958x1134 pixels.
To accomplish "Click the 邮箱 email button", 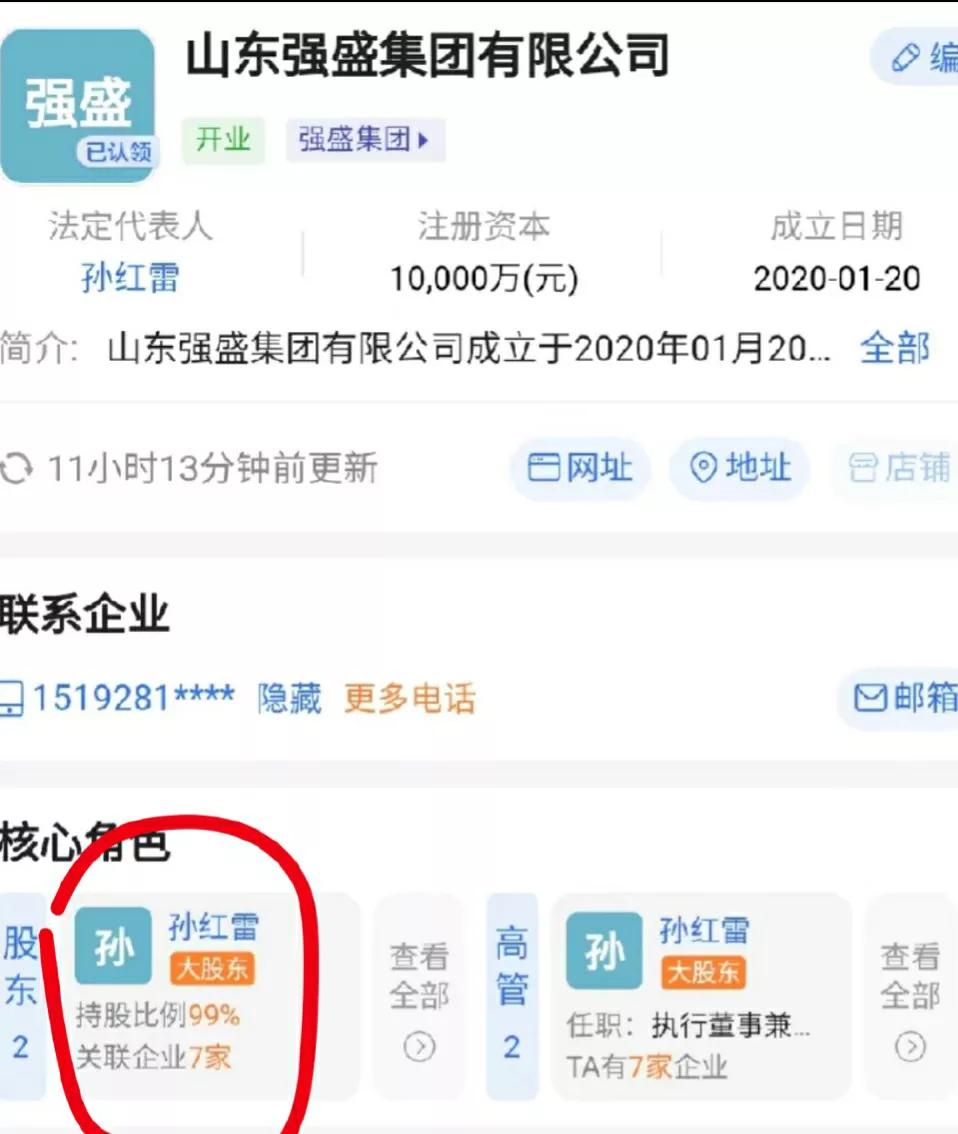I will pos(900,698).
